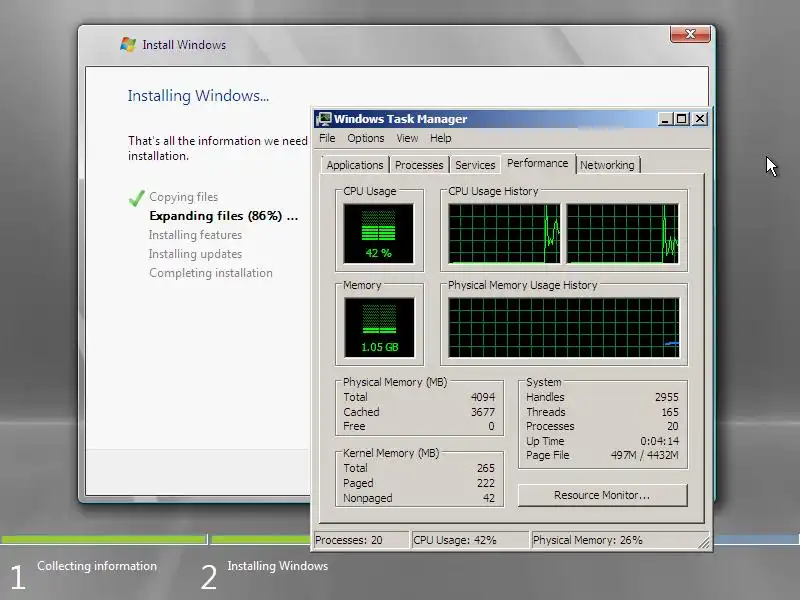800x600 pixels.
Task: Minimize the Task Manager window
Action: click(664, 119)
